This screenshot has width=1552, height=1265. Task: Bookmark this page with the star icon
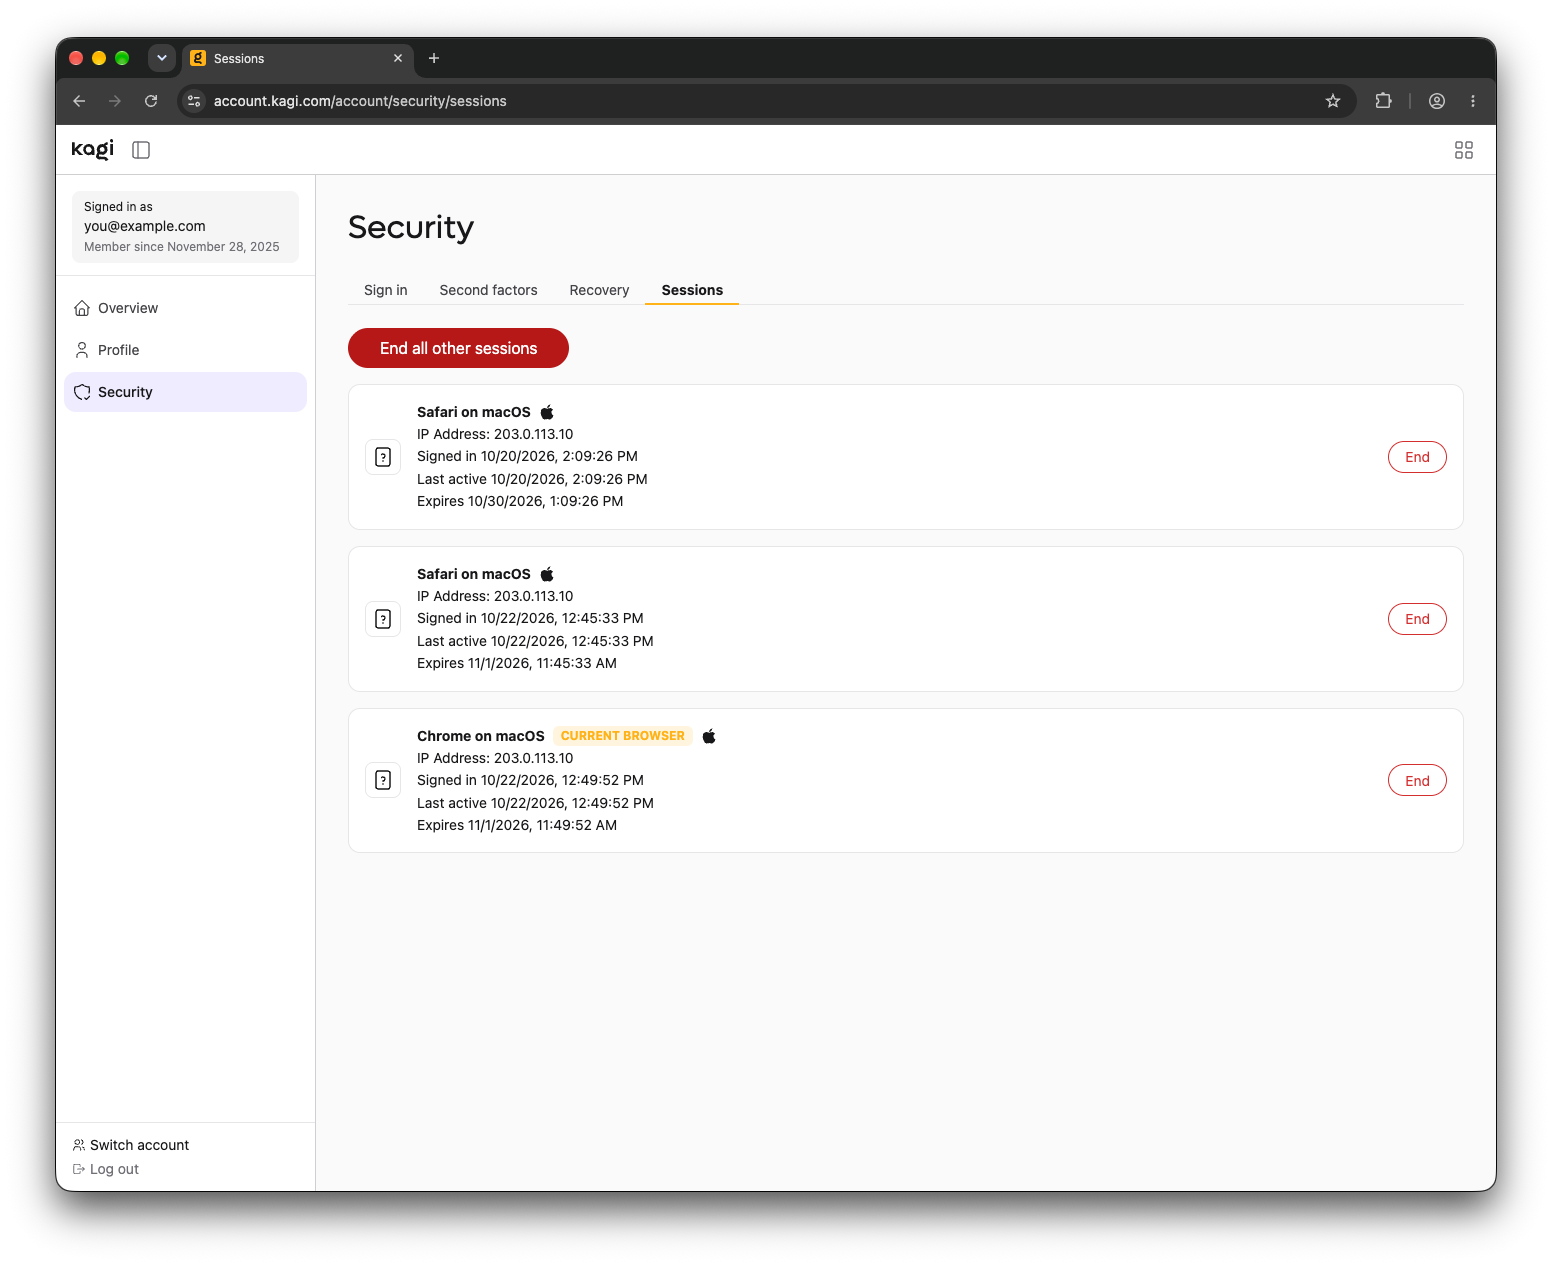click(x=1332, y=101)
